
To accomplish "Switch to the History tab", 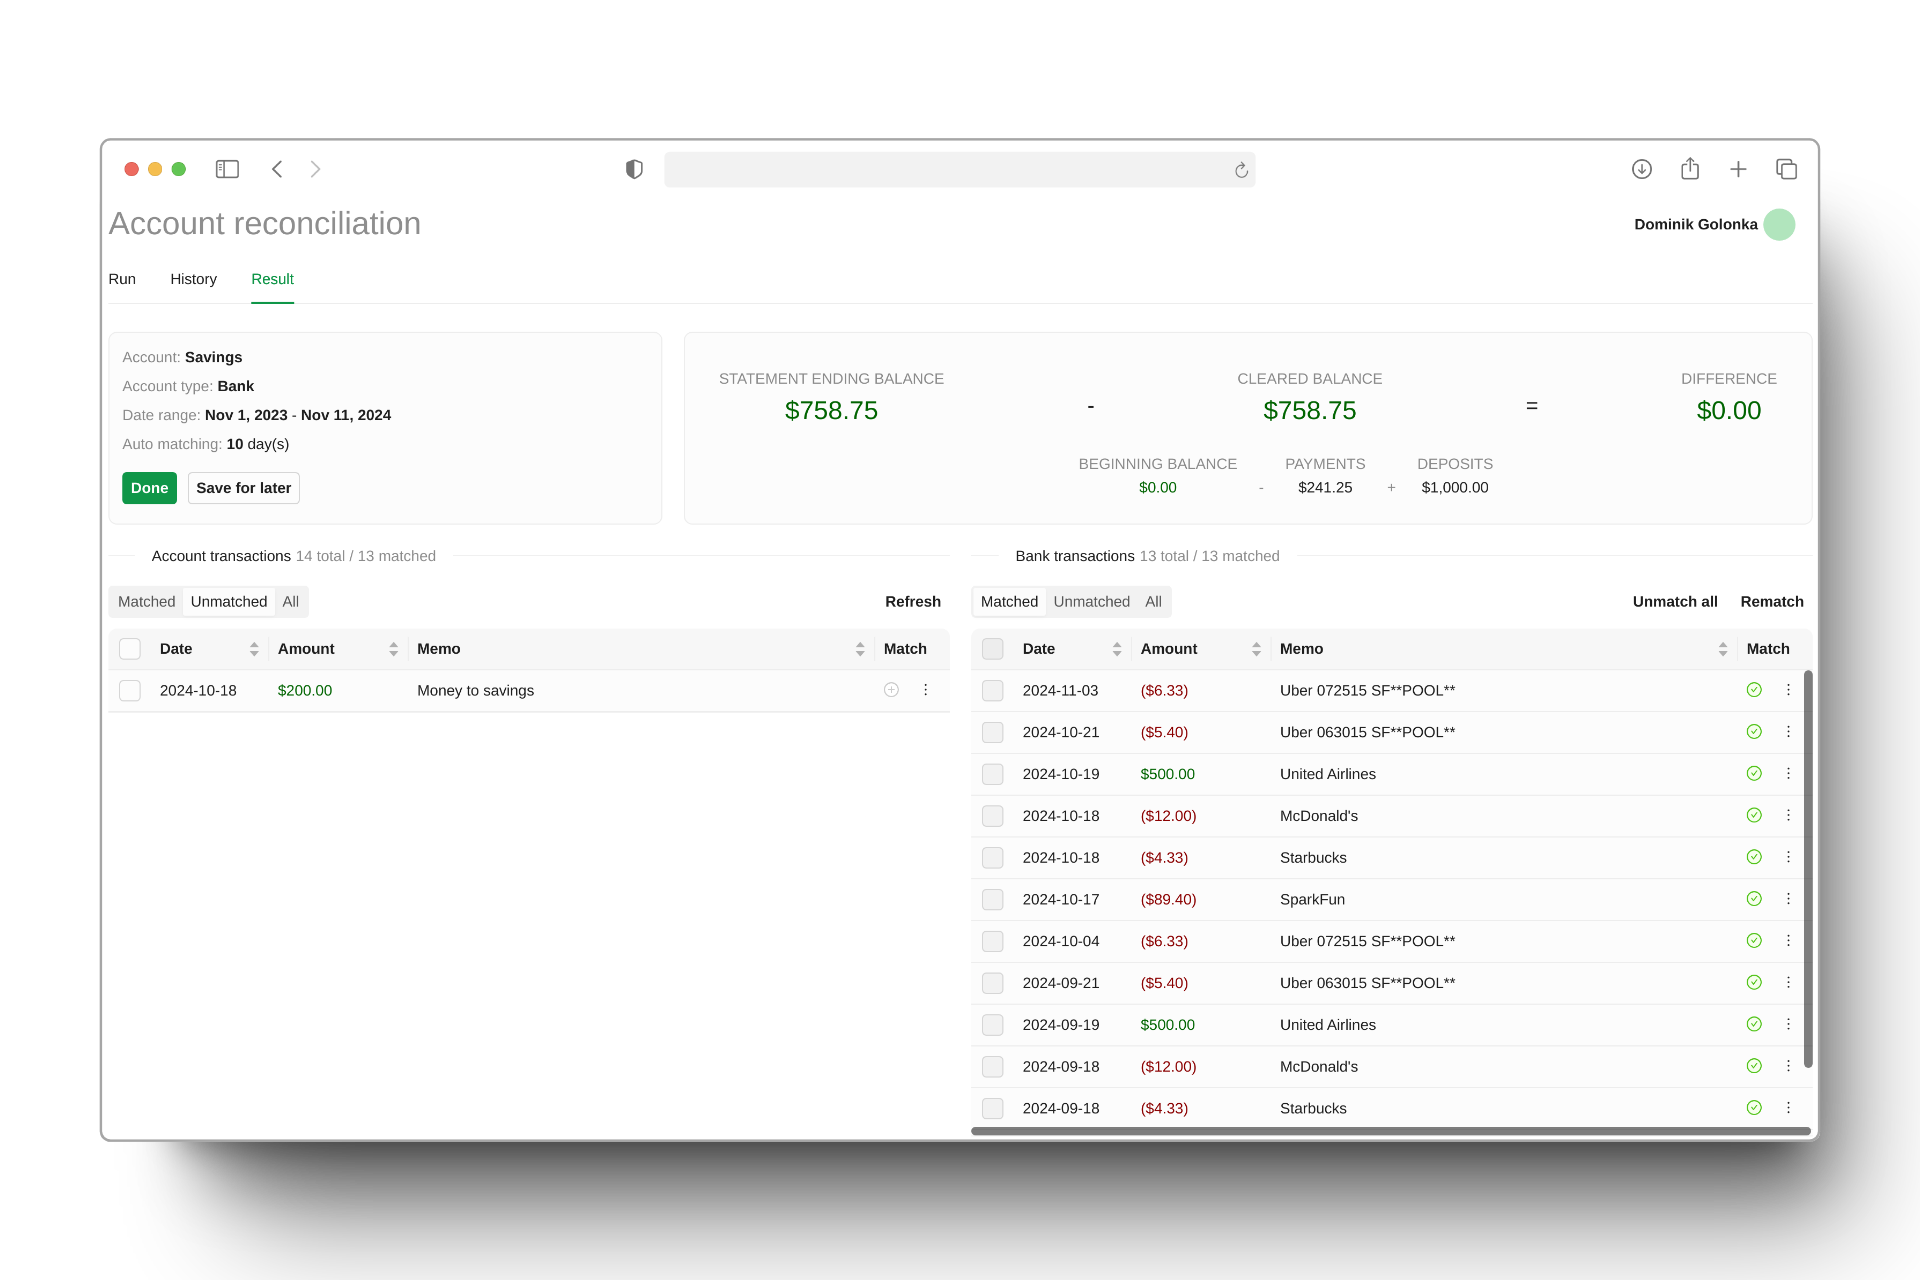I will coord(193,279).
